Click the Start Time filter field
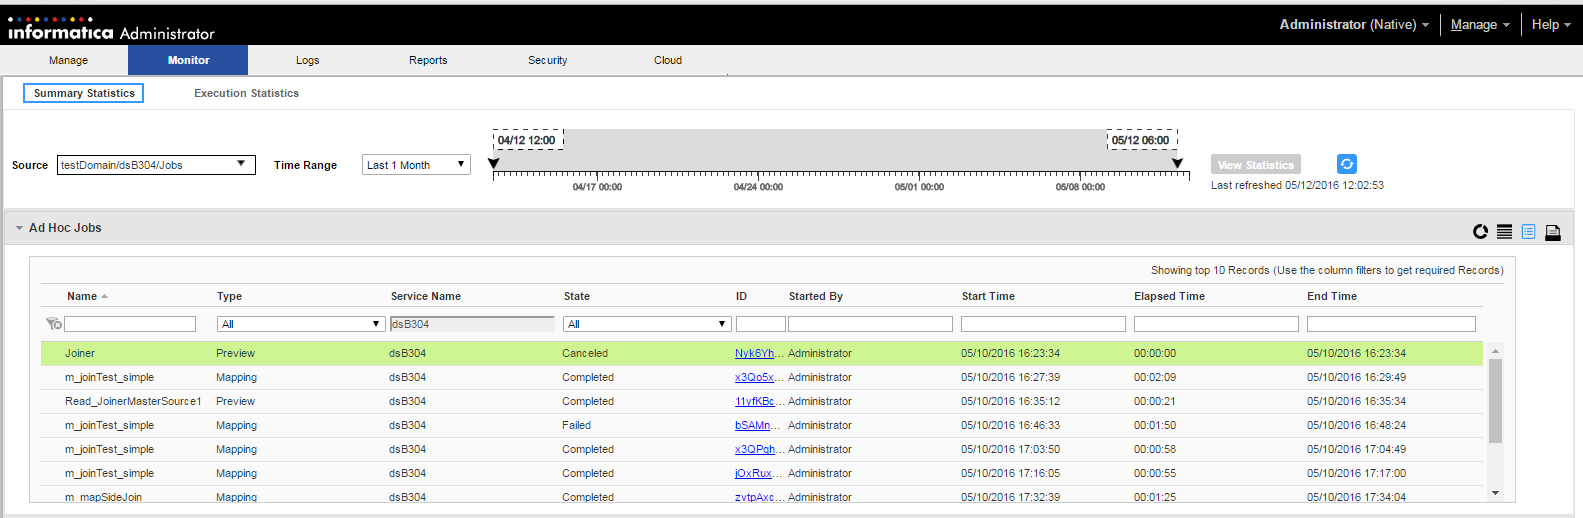Viewport: 1583px width, 518px height. coord(1042,324)
